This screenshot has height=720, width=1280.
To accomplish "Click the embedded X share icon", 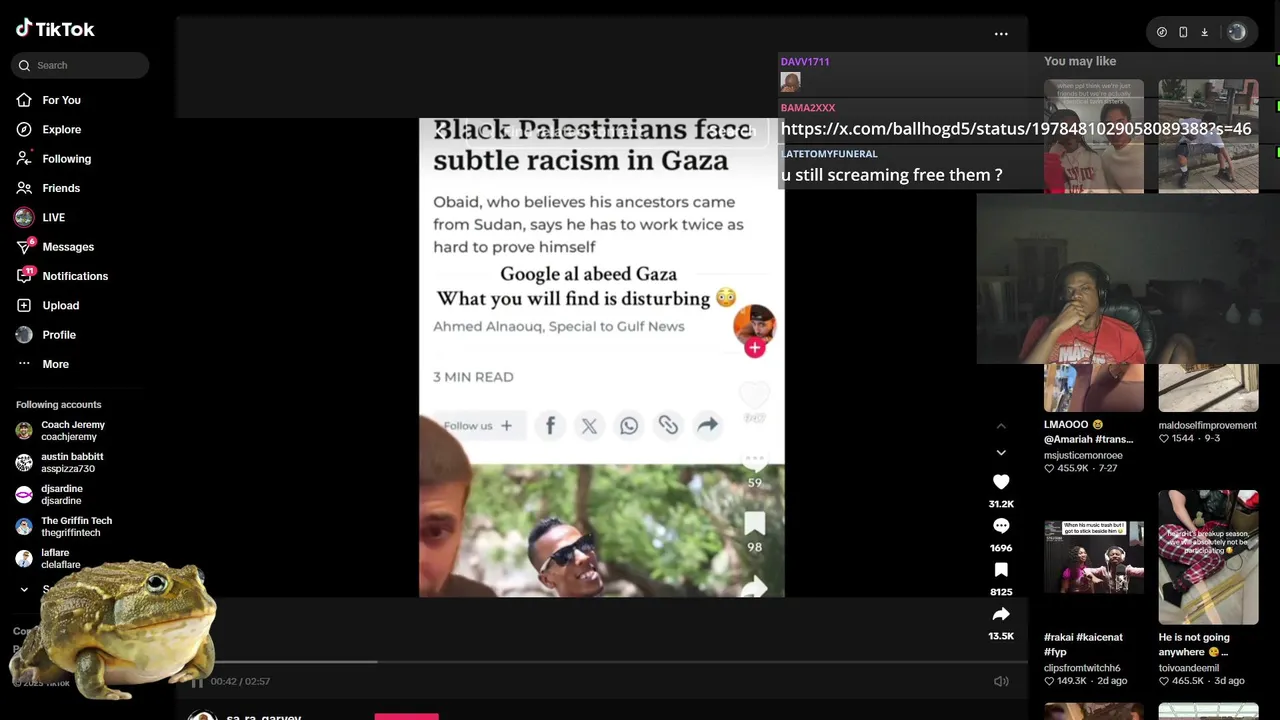I will point(589,426).
